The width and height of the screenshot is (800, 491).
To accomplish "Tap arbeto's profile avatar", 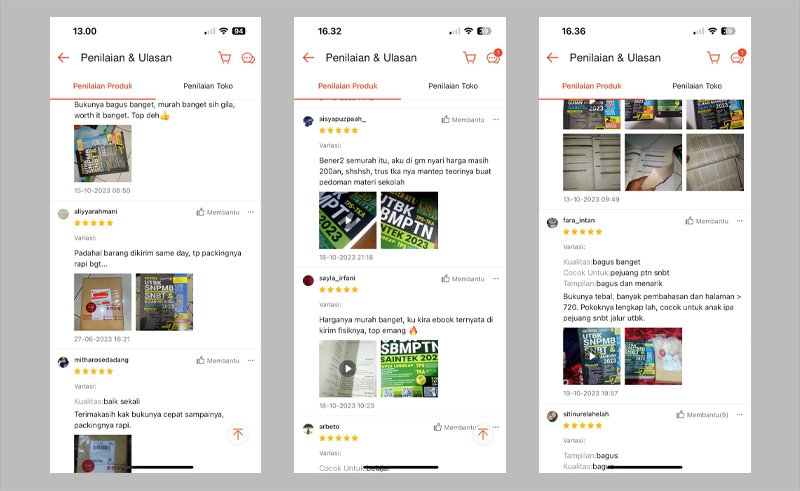I will pyautogui.click(x=308, y=429).
